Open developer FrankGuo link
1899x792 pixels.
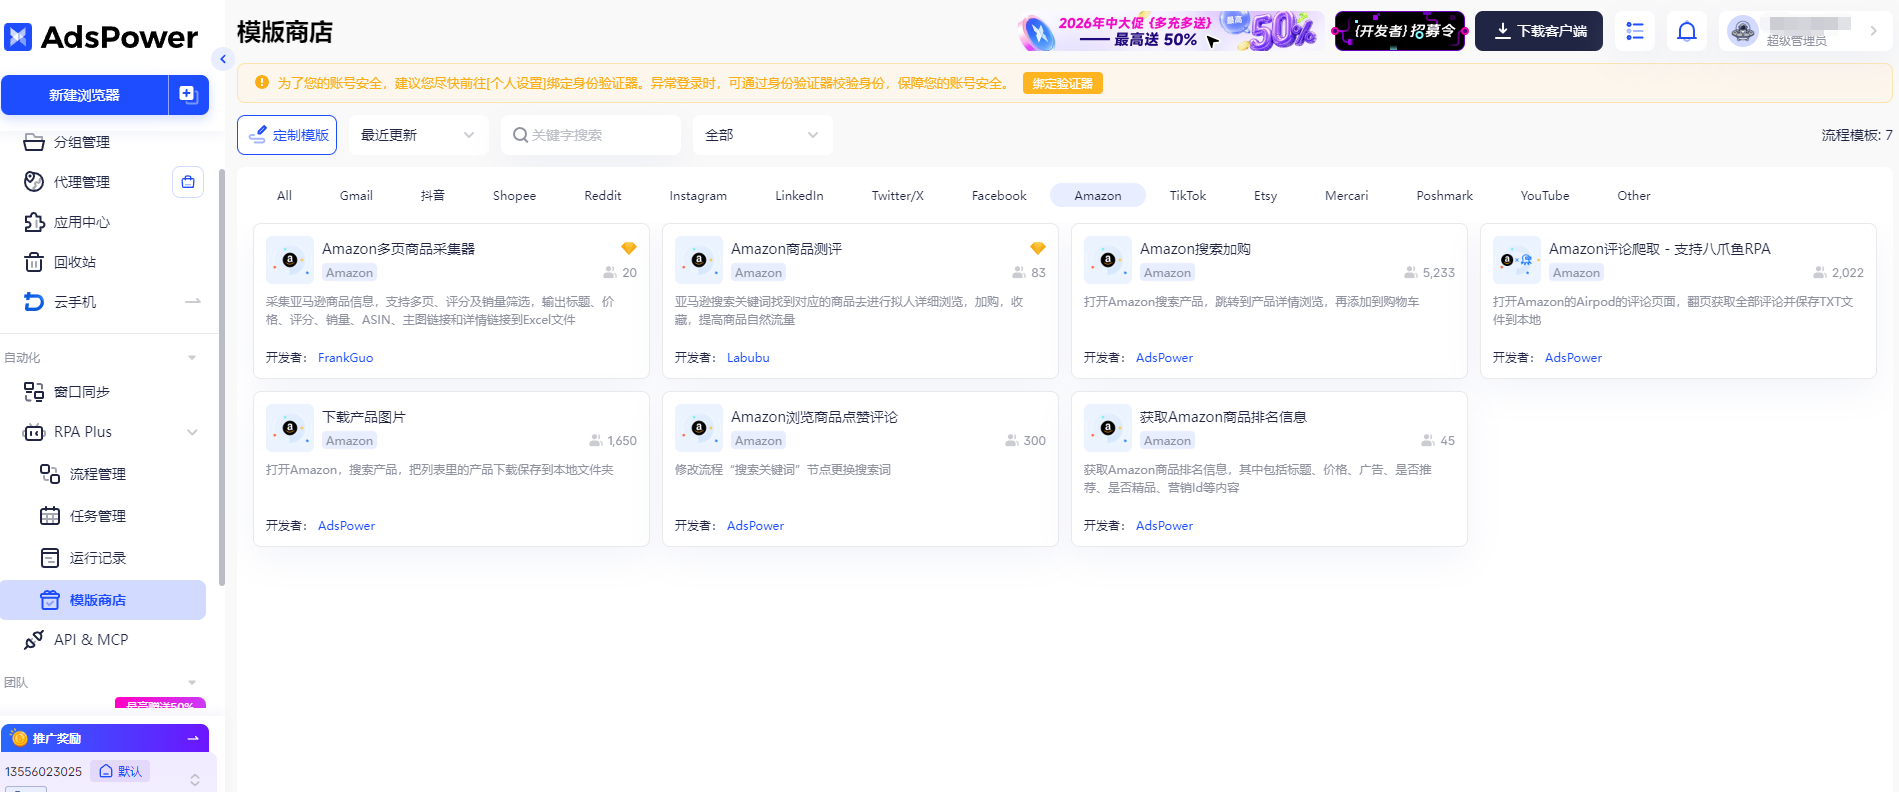[x=346, y=358]
